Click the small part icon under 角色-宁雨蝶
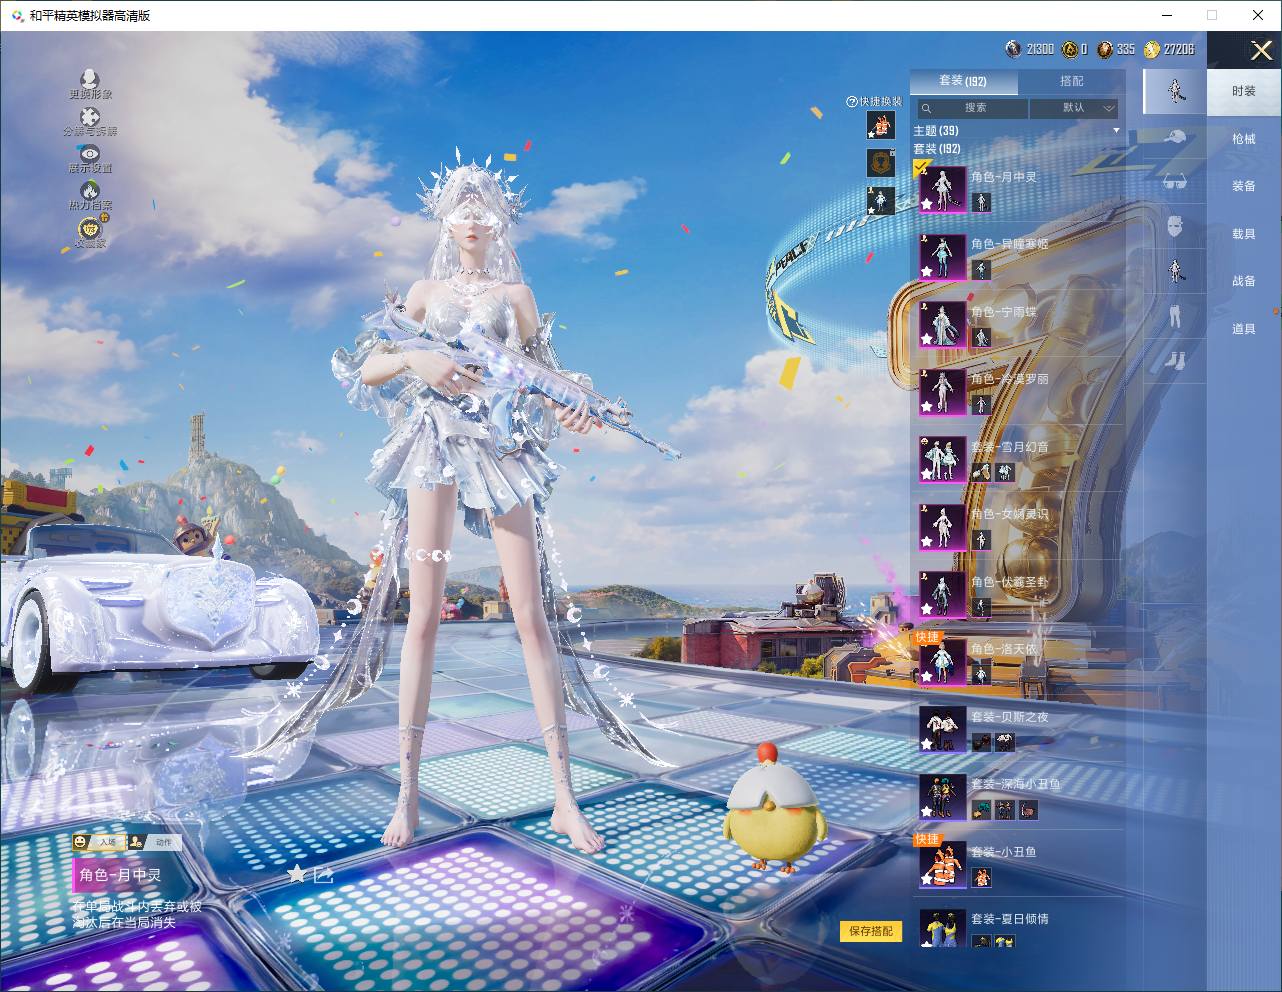Image resolution: width=1282 pixels, height=992 pixels. point(981,338)
